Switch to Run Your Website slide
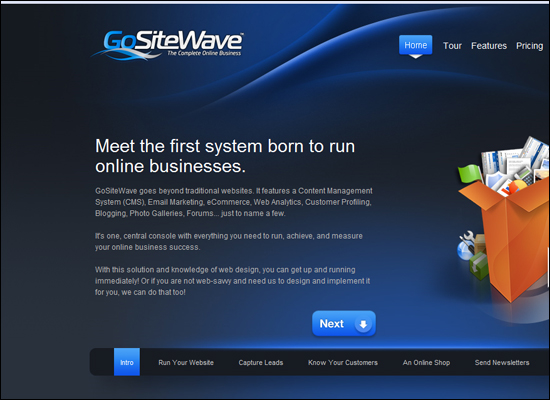The height and width of the screenshot is (400, 550). 186,362
